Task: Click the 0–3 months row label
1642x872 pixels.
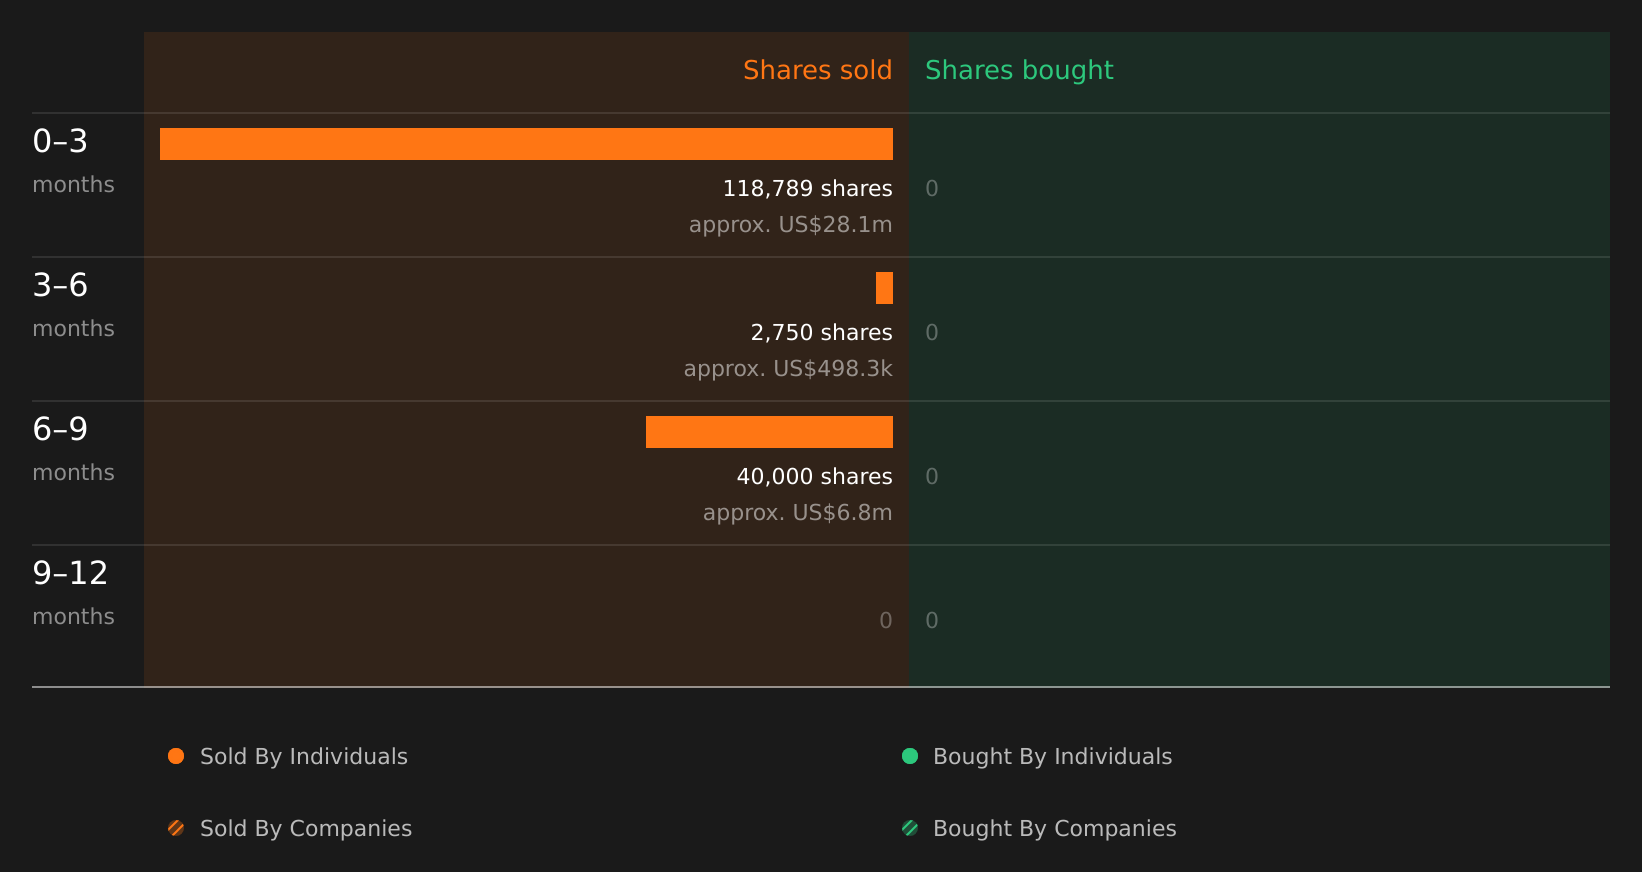Action: [x=73, y=160]
